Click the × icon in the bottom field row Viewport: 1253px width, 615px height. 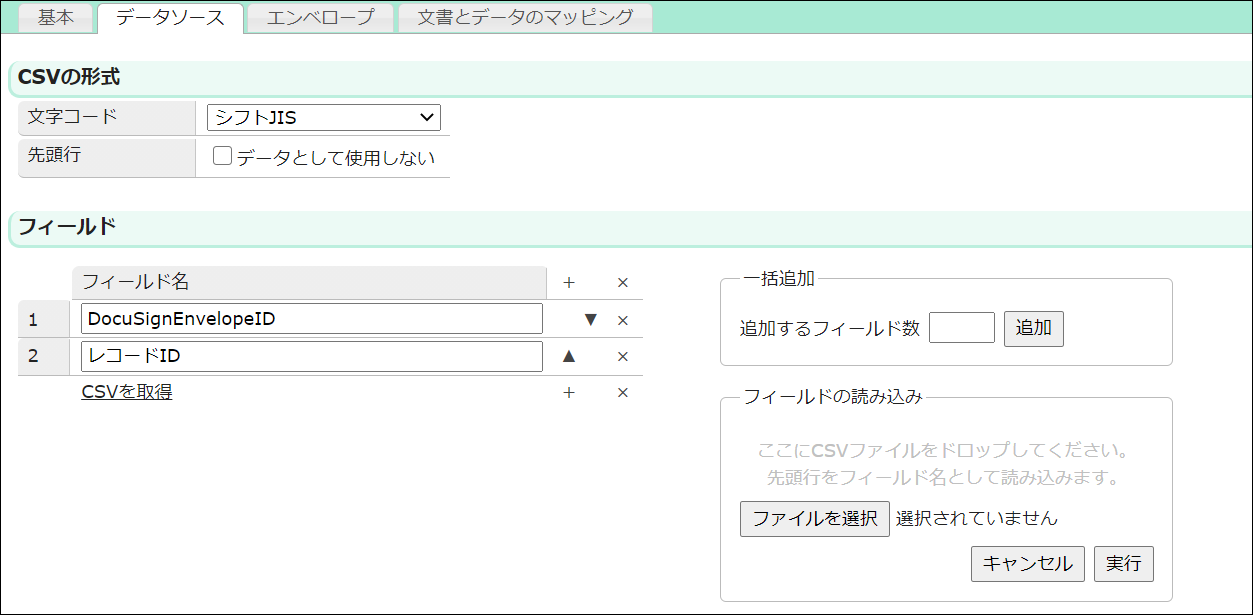point(622,392)
